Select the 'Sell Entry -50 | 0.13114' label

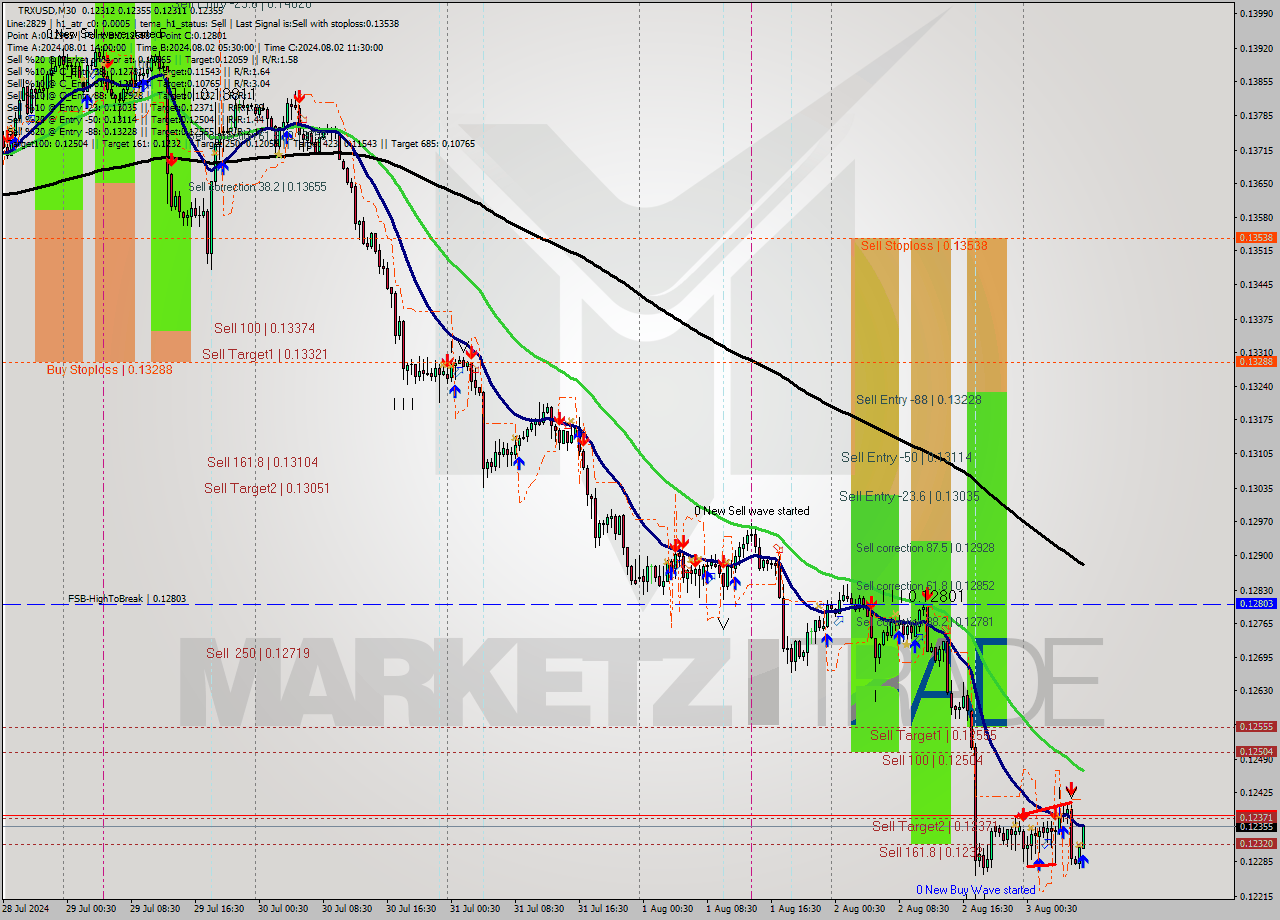click(x=906, y=457)
